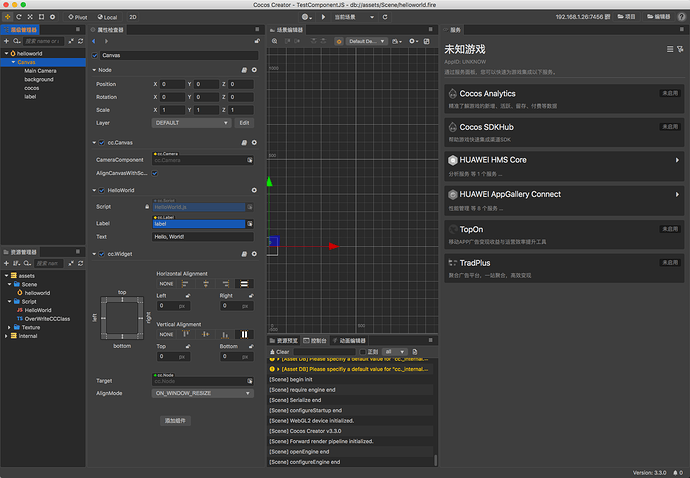Toggle the AlignCanvasWithScreen checkbox
Image resolution: width=690 pixels, height=478 pixels.
[x=155, y=173]
